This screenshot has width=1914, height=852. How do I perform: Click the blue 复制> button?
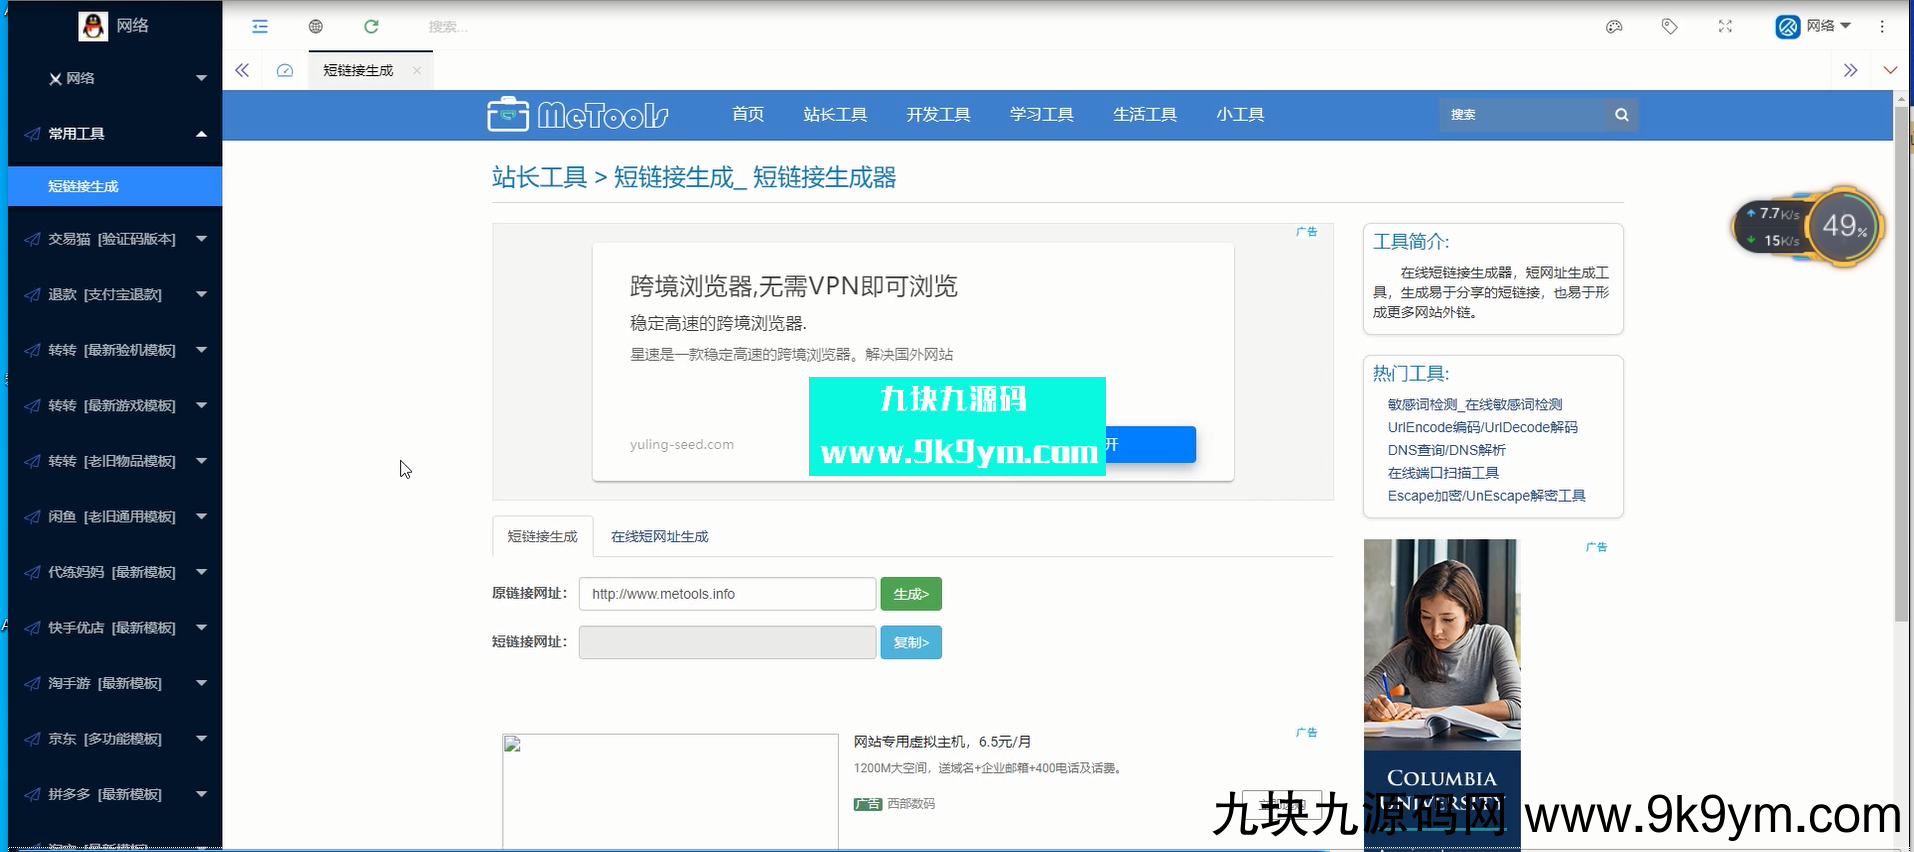click(x=910, y=642)
